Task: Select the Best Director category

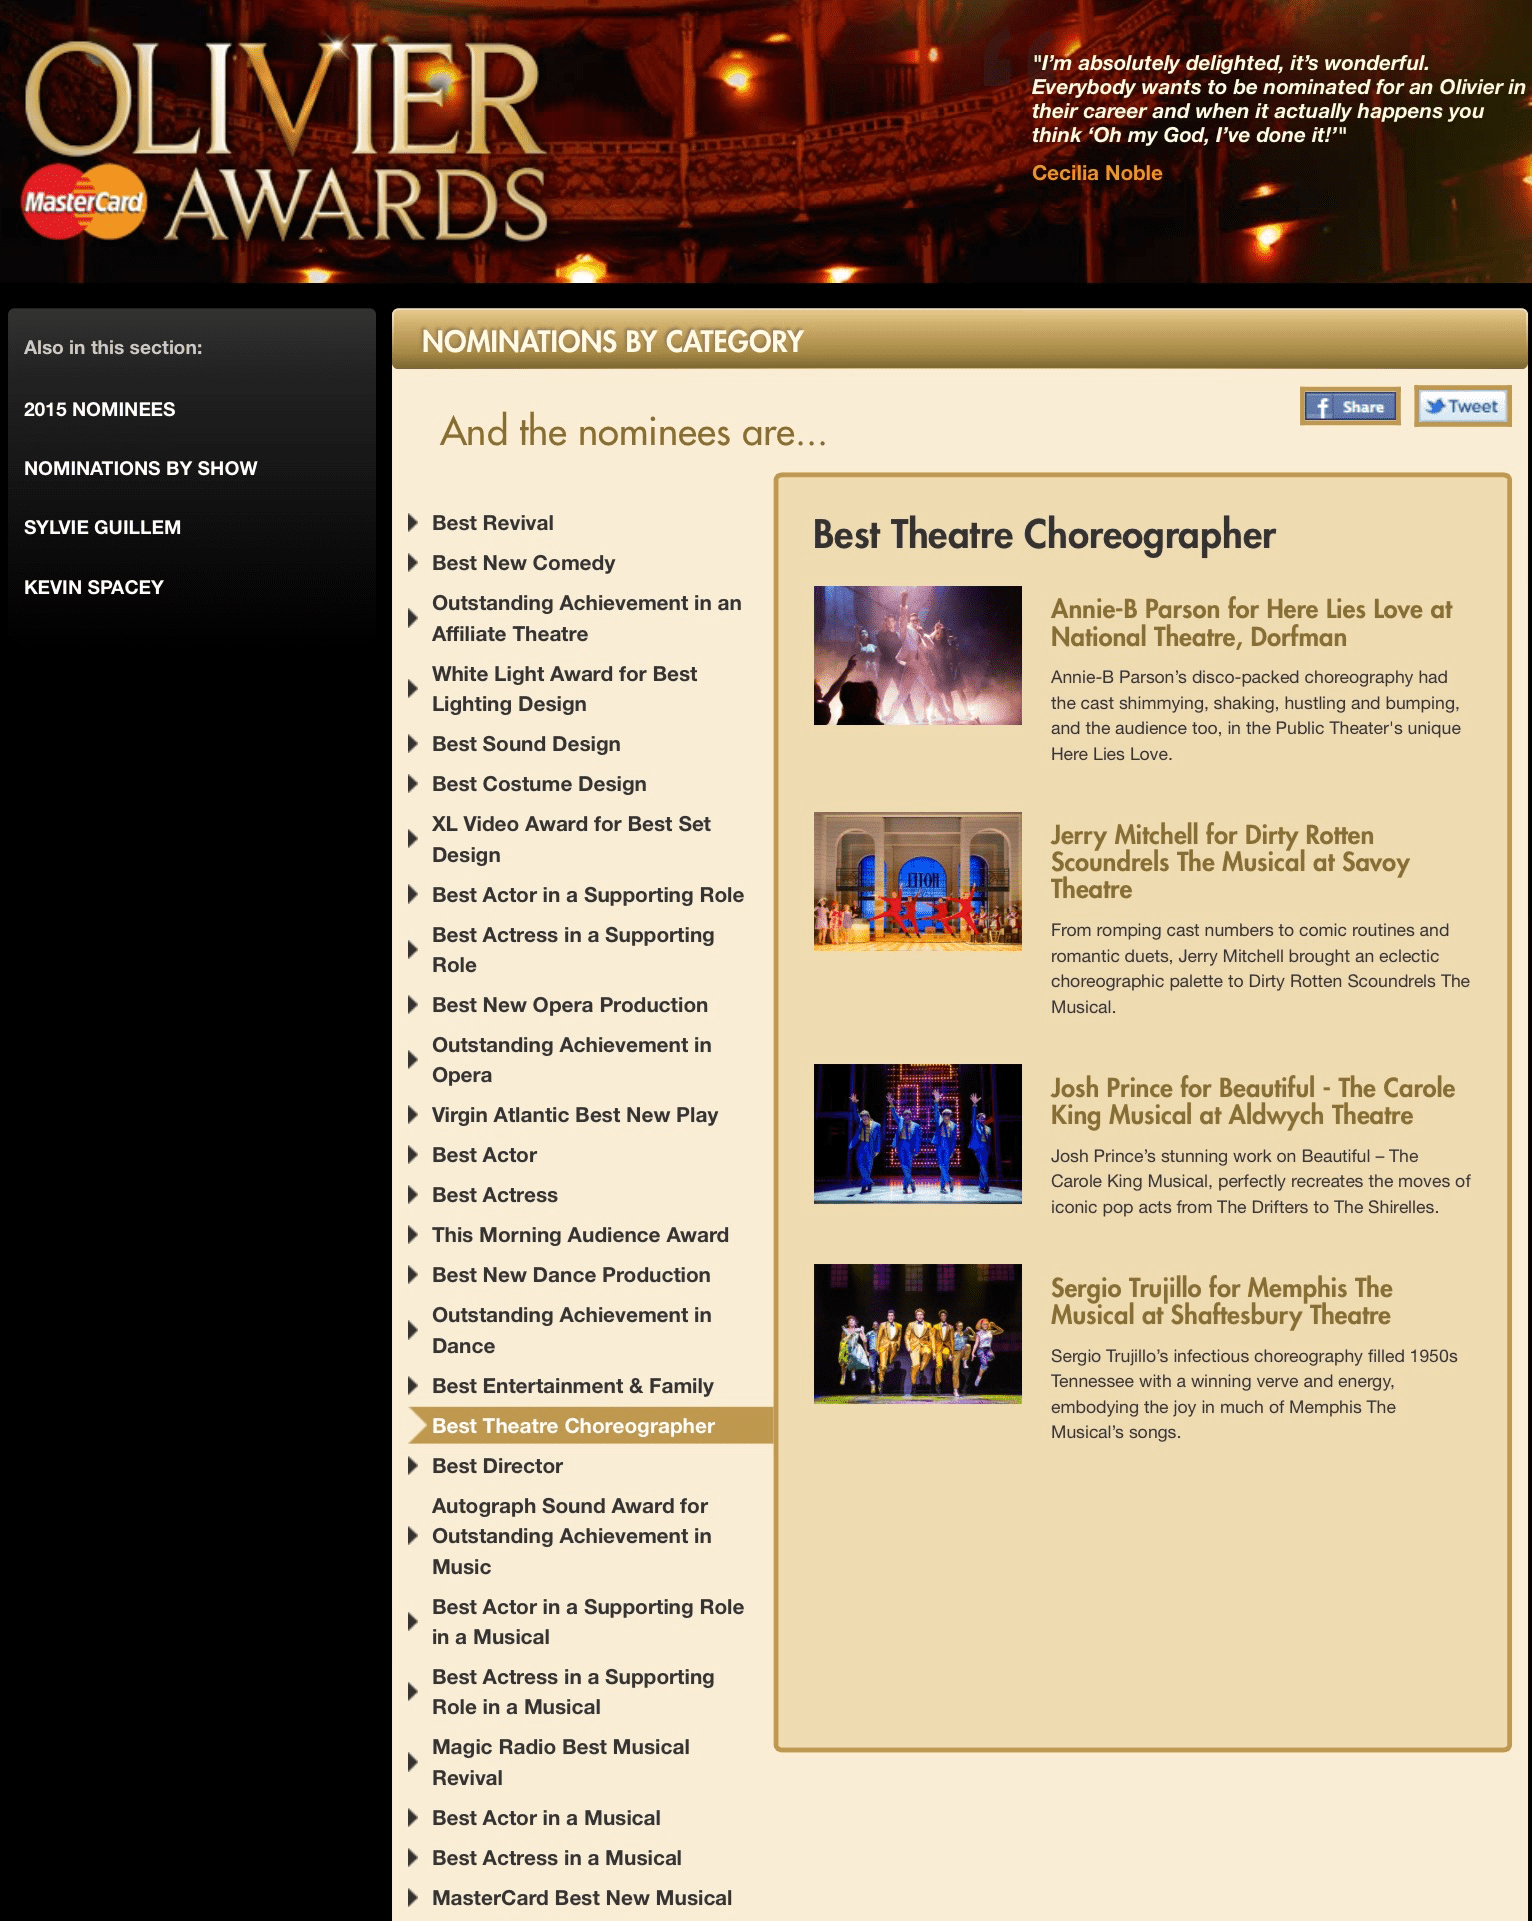Action: click(497, 1466)
